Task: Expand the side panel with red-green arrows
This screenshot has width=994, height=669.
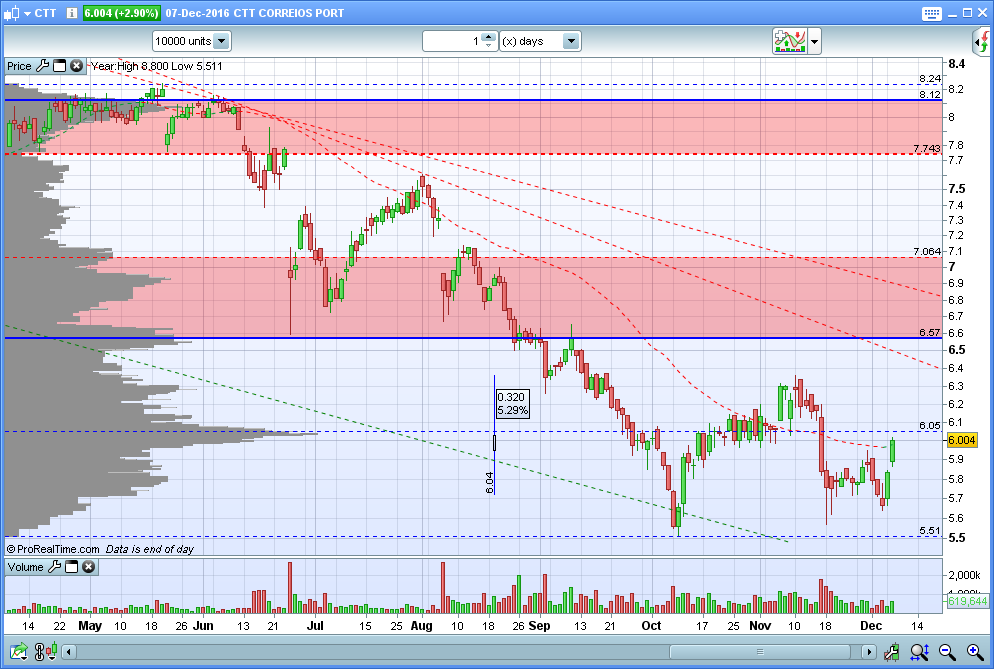Action: pyautogui.click(x=982, y=42)
